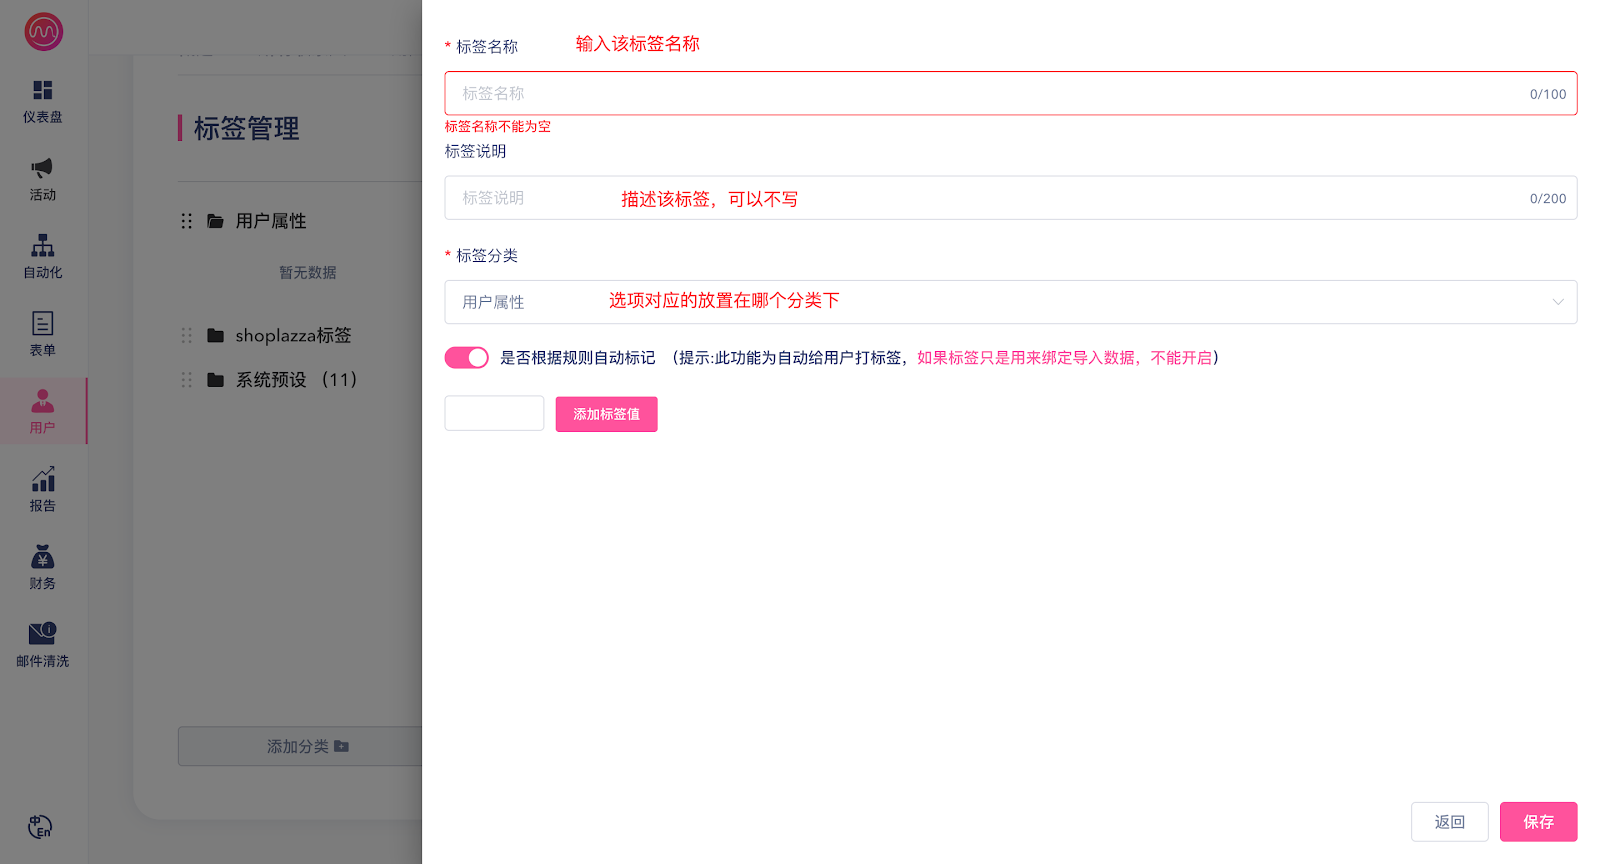Click the 返回 back button
This screenshot has height=864, width=1600.
[1449, 822]
